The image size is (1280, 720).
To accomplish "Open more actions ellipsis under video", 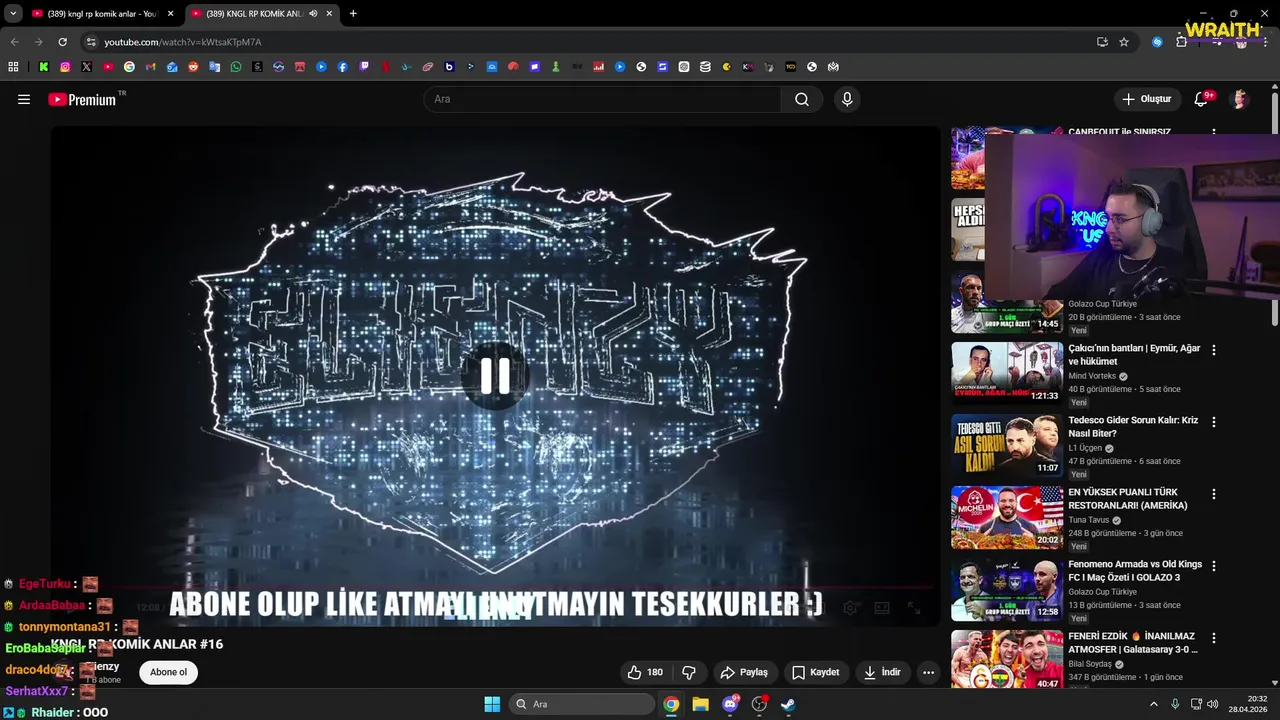I will click(x=928, y=672).
